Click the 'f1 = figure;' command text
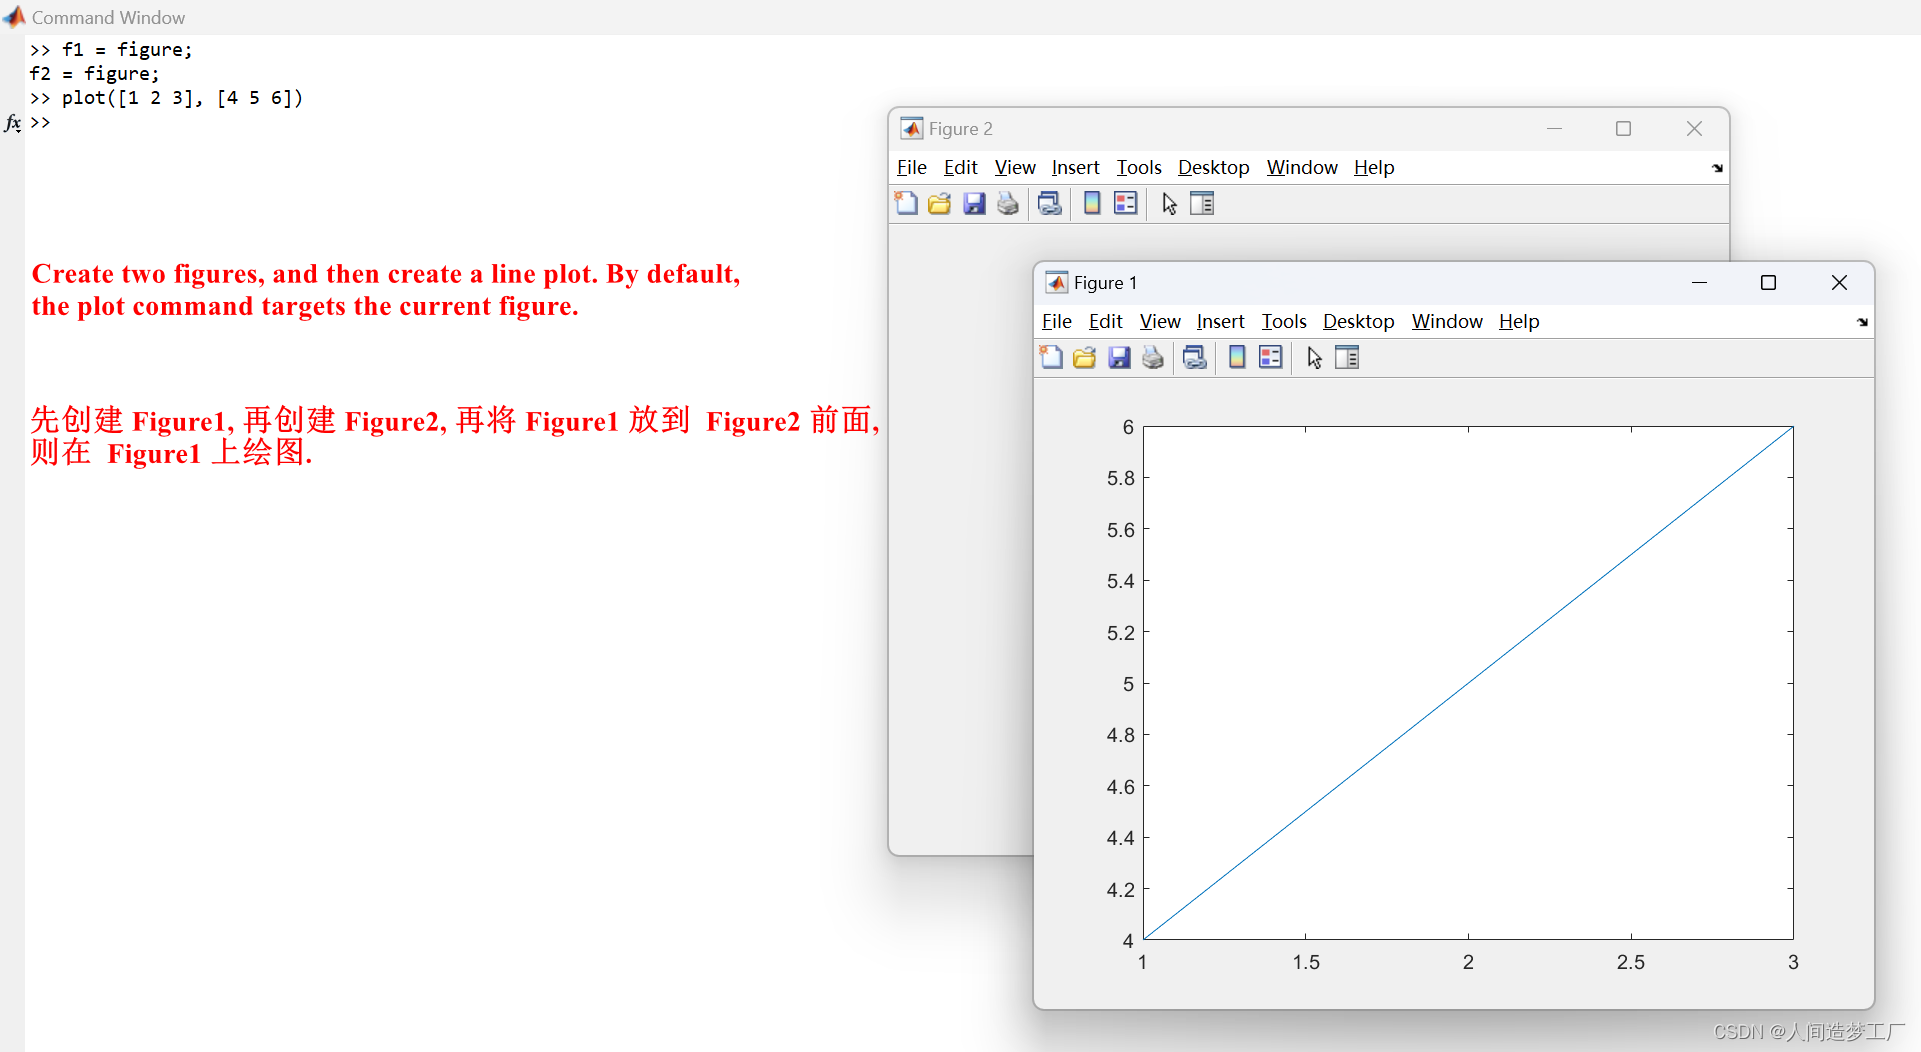This screenshot has width=1921, height=1052. click(127, 50)
